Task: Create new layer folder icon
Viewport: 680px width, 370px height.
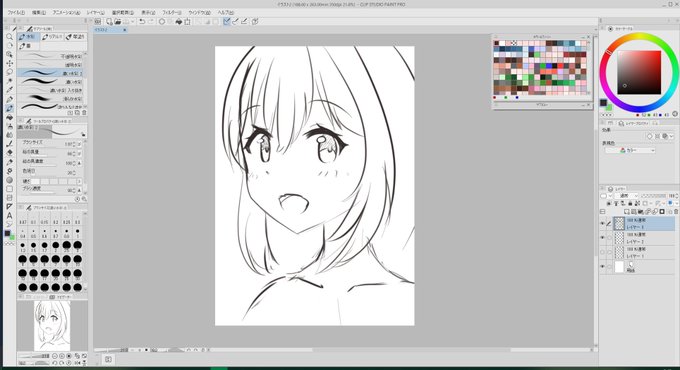Action: pyautogui.click(x=641, y=212)
